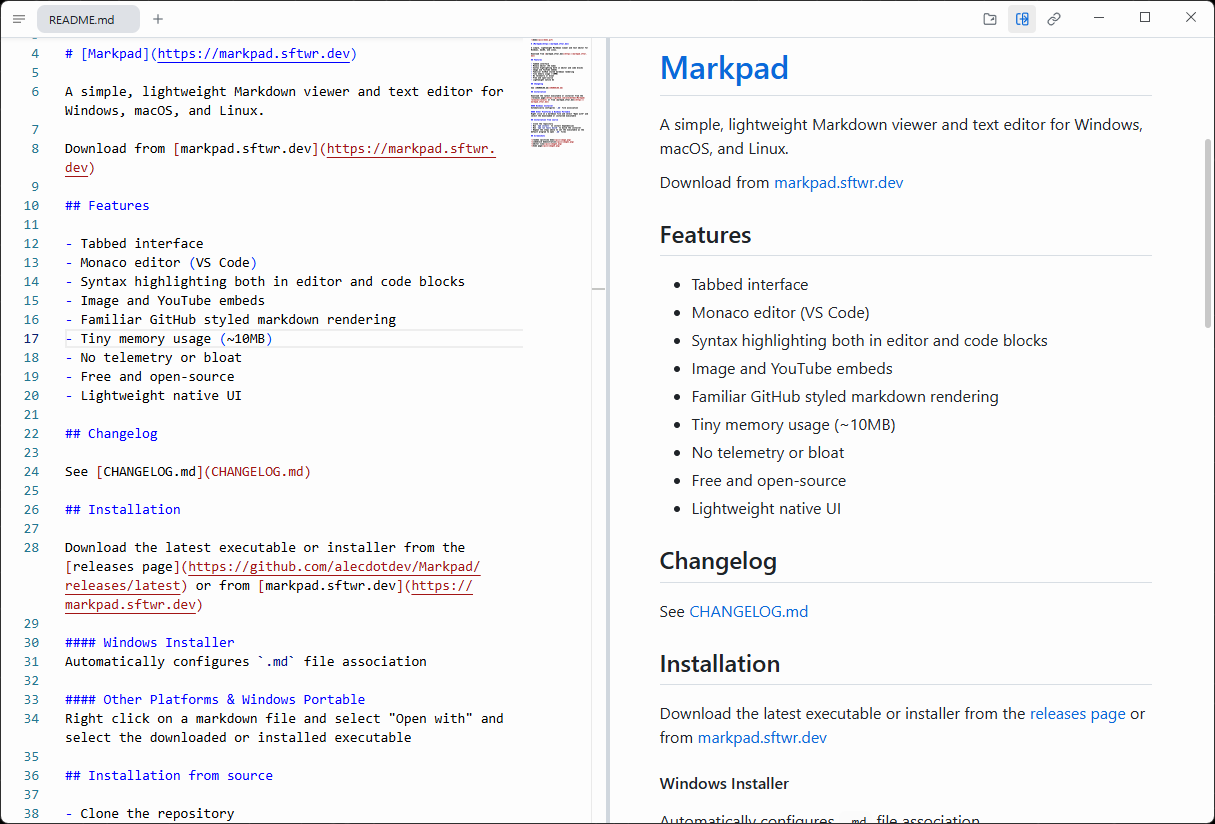Open a file using the folder icon
The height and width of the screenshot is (824, 1215).
coord(989,18)
